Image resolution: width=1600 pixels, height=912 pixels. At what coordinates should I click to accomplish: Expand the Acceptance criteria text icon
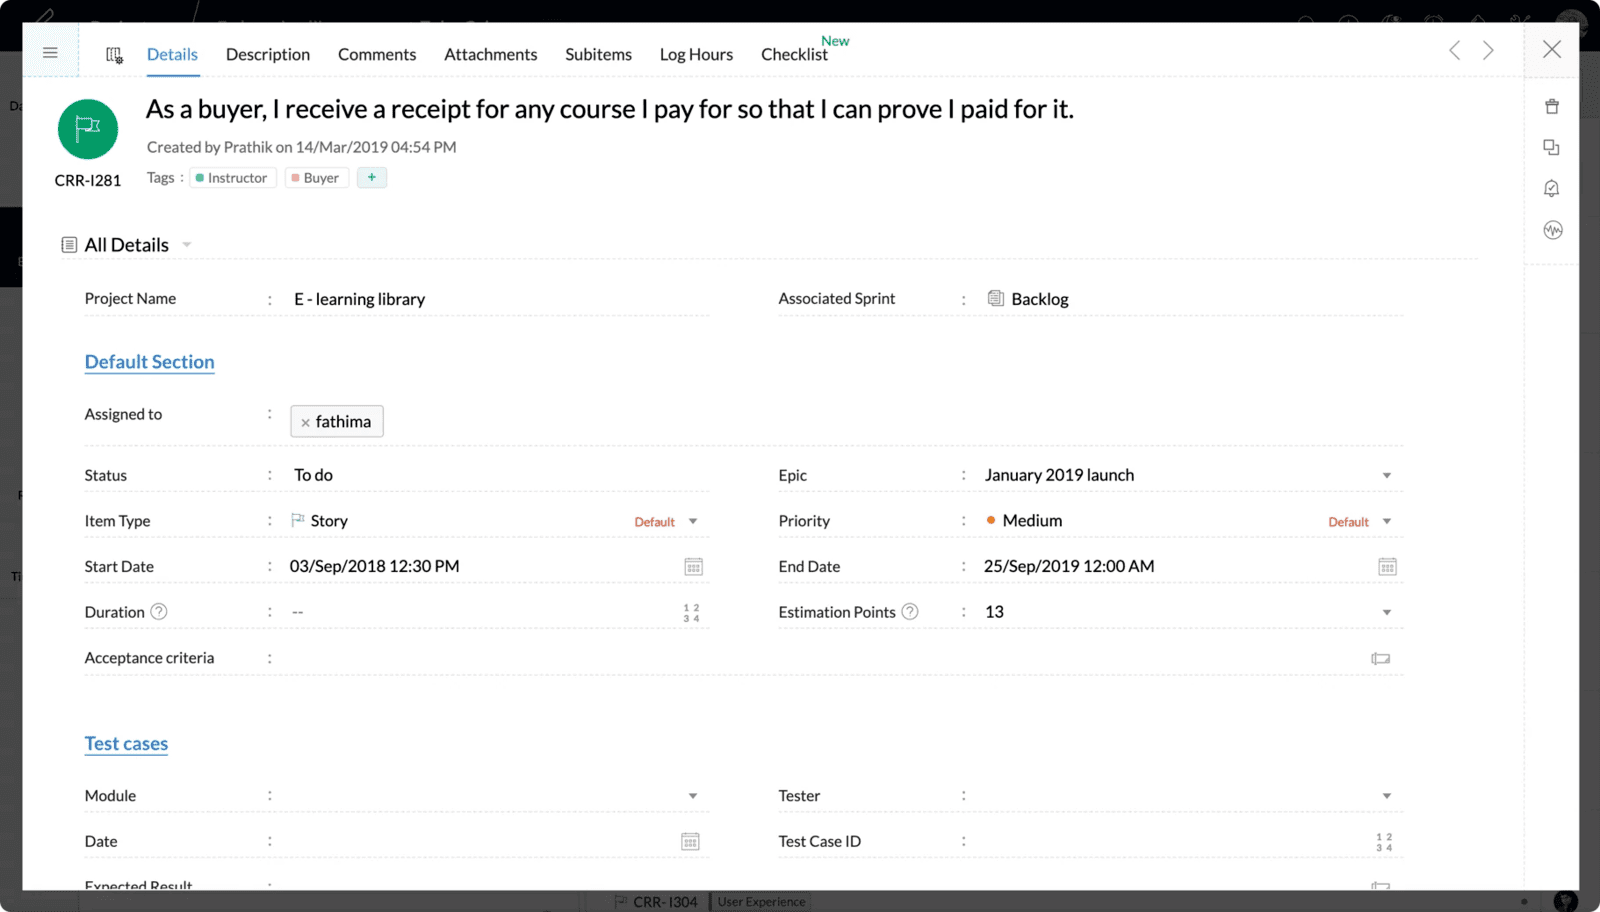[1381, 659]
